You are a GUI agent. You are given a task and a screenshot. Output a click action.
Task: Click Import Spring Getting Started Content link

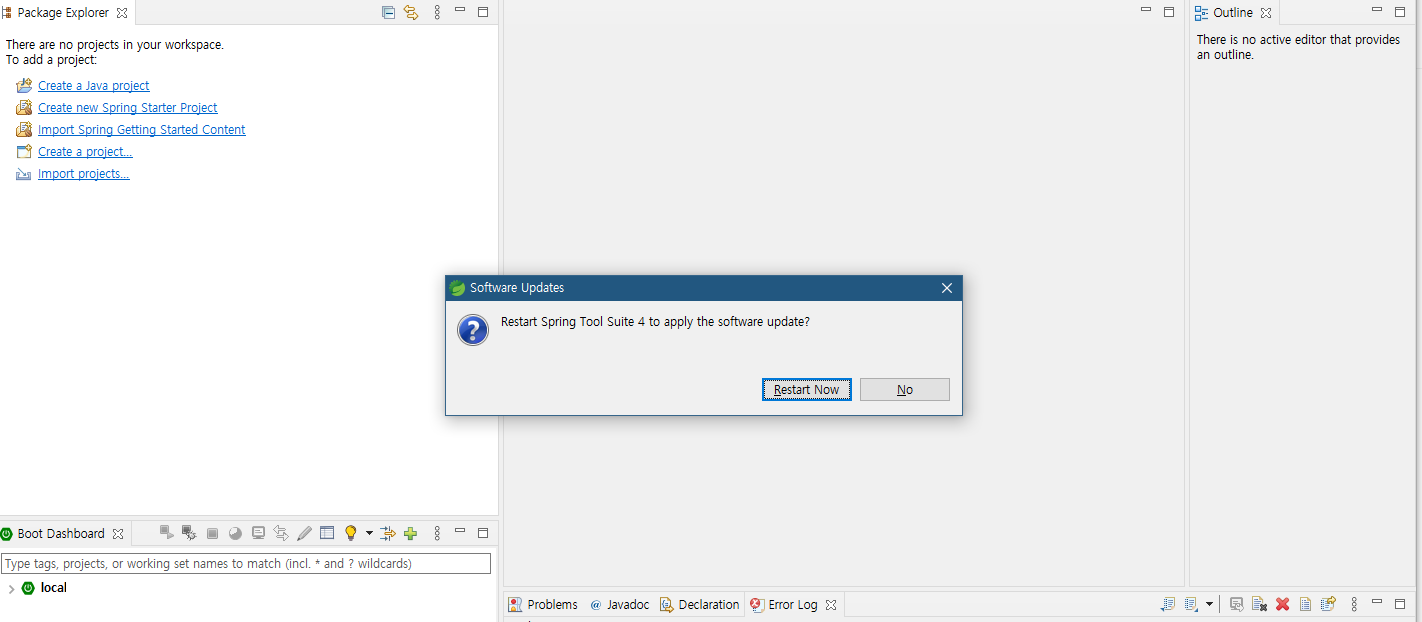(x=141, y=130)
